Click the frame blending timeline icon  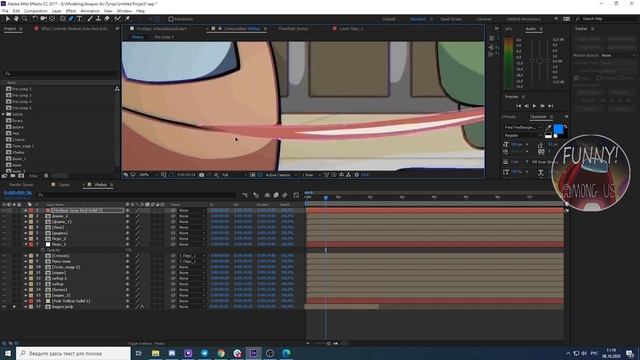tap(276, 196)
